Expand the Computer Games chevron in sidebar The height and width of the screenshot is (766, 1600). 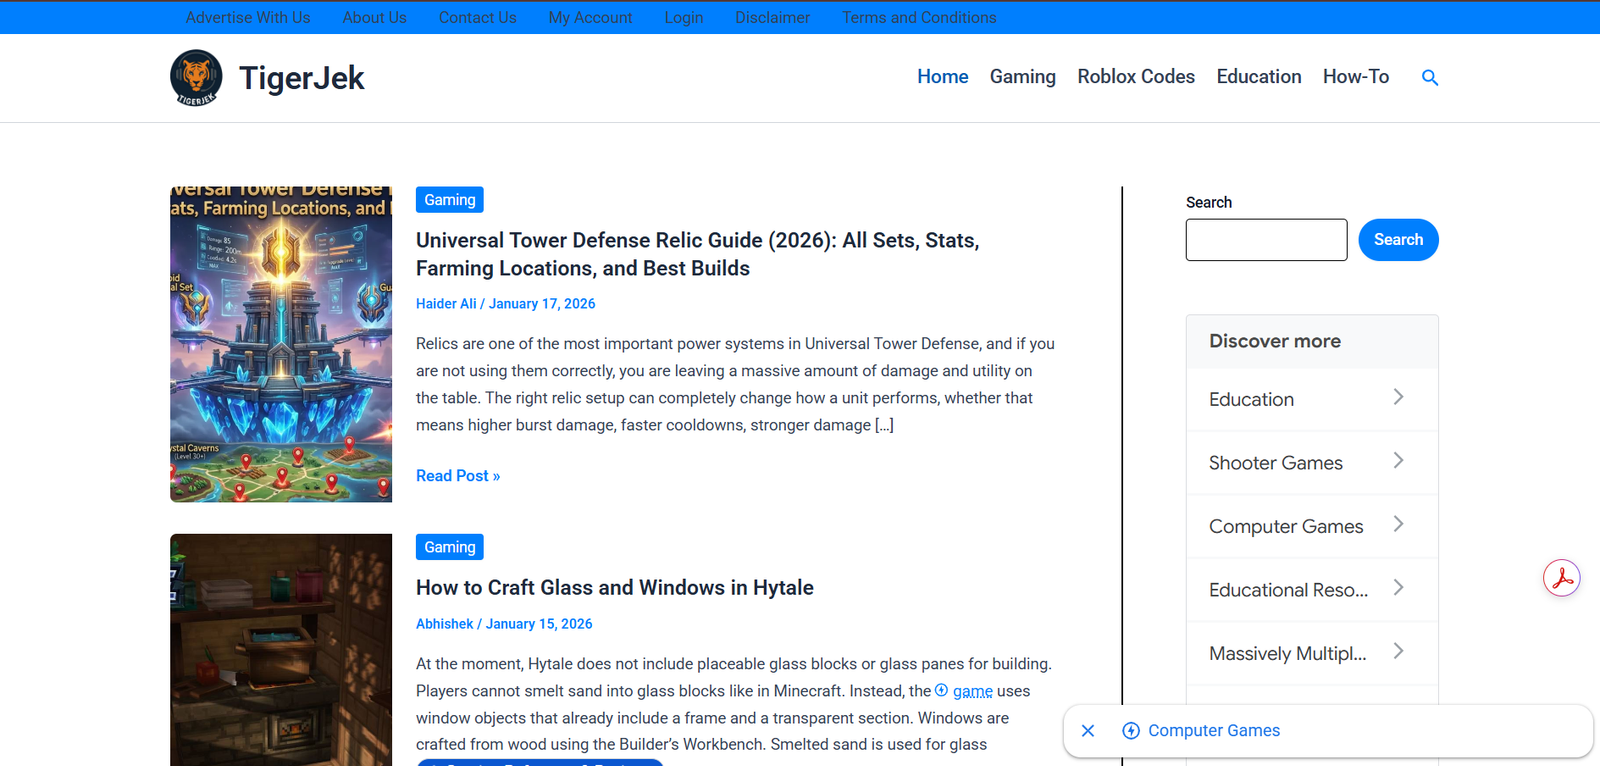coord(1398,524)
